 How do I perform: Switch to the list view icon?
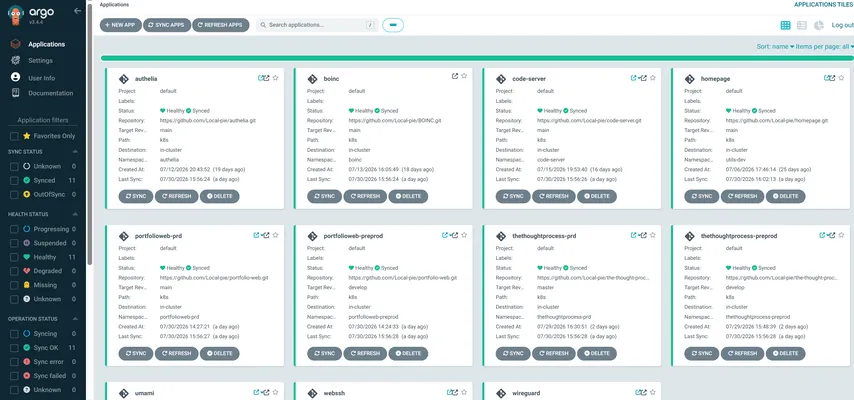click(802, 25)
